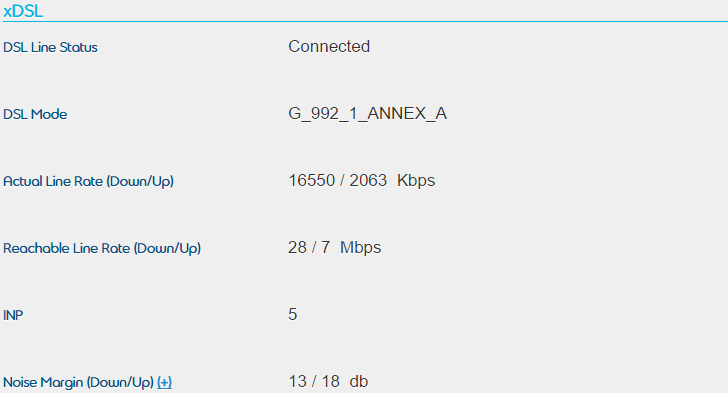
Task: Click the xDSL section heading
Action: [x=23, y=11]
